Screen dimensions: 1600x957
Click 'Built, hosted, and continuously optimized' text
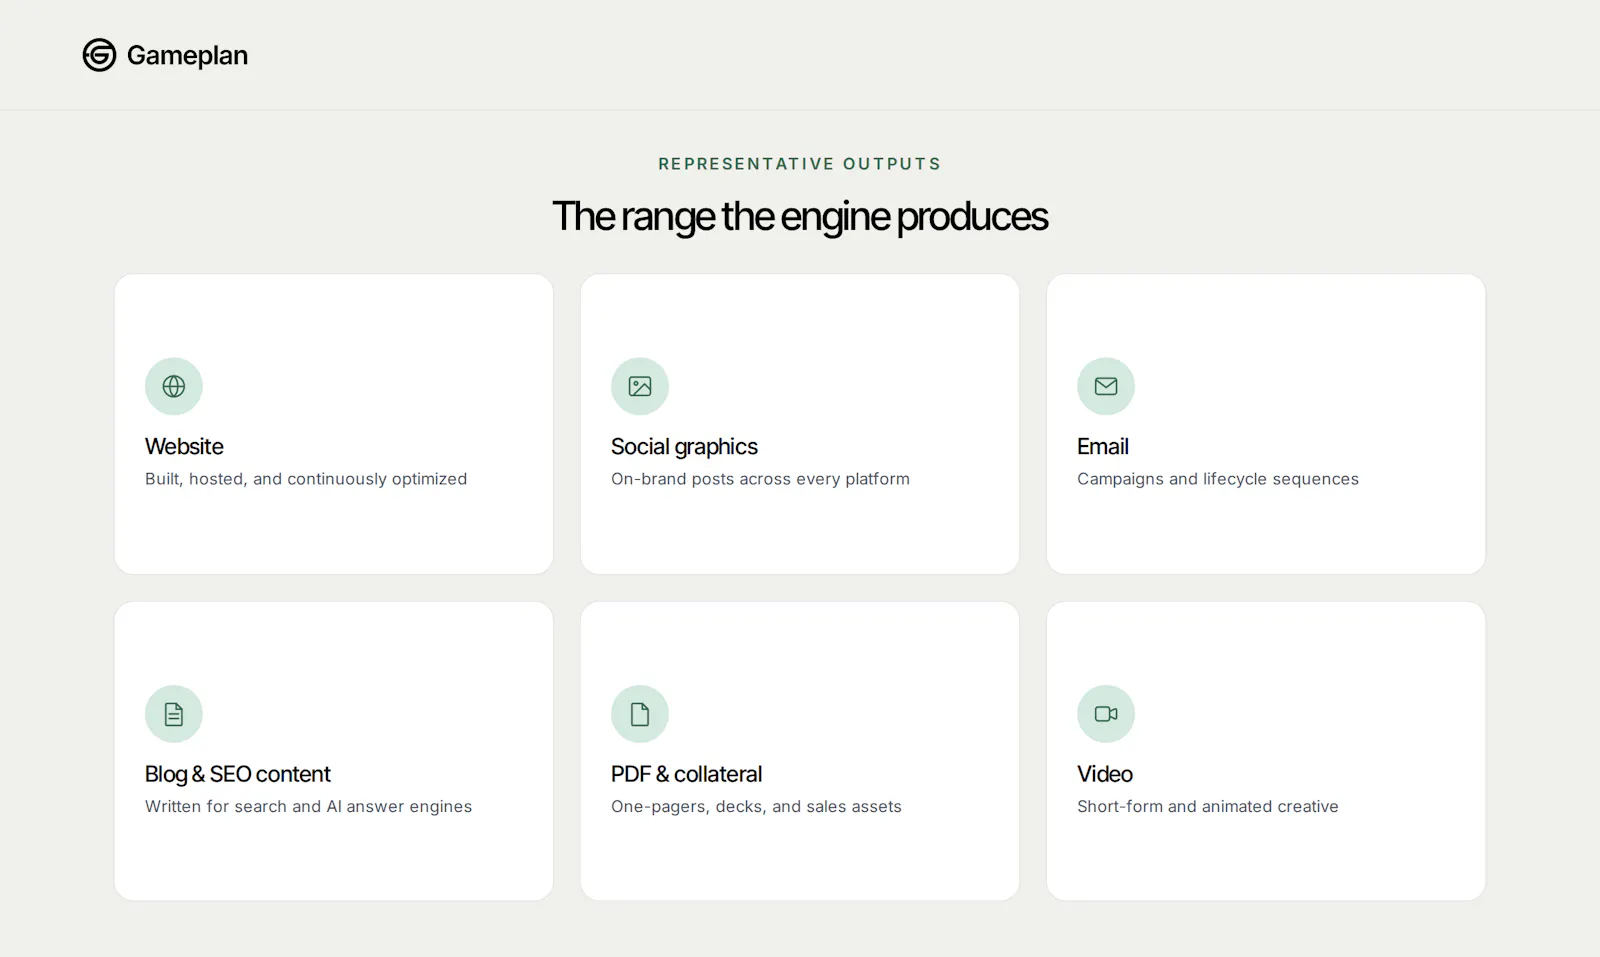(x=306, y=479)
